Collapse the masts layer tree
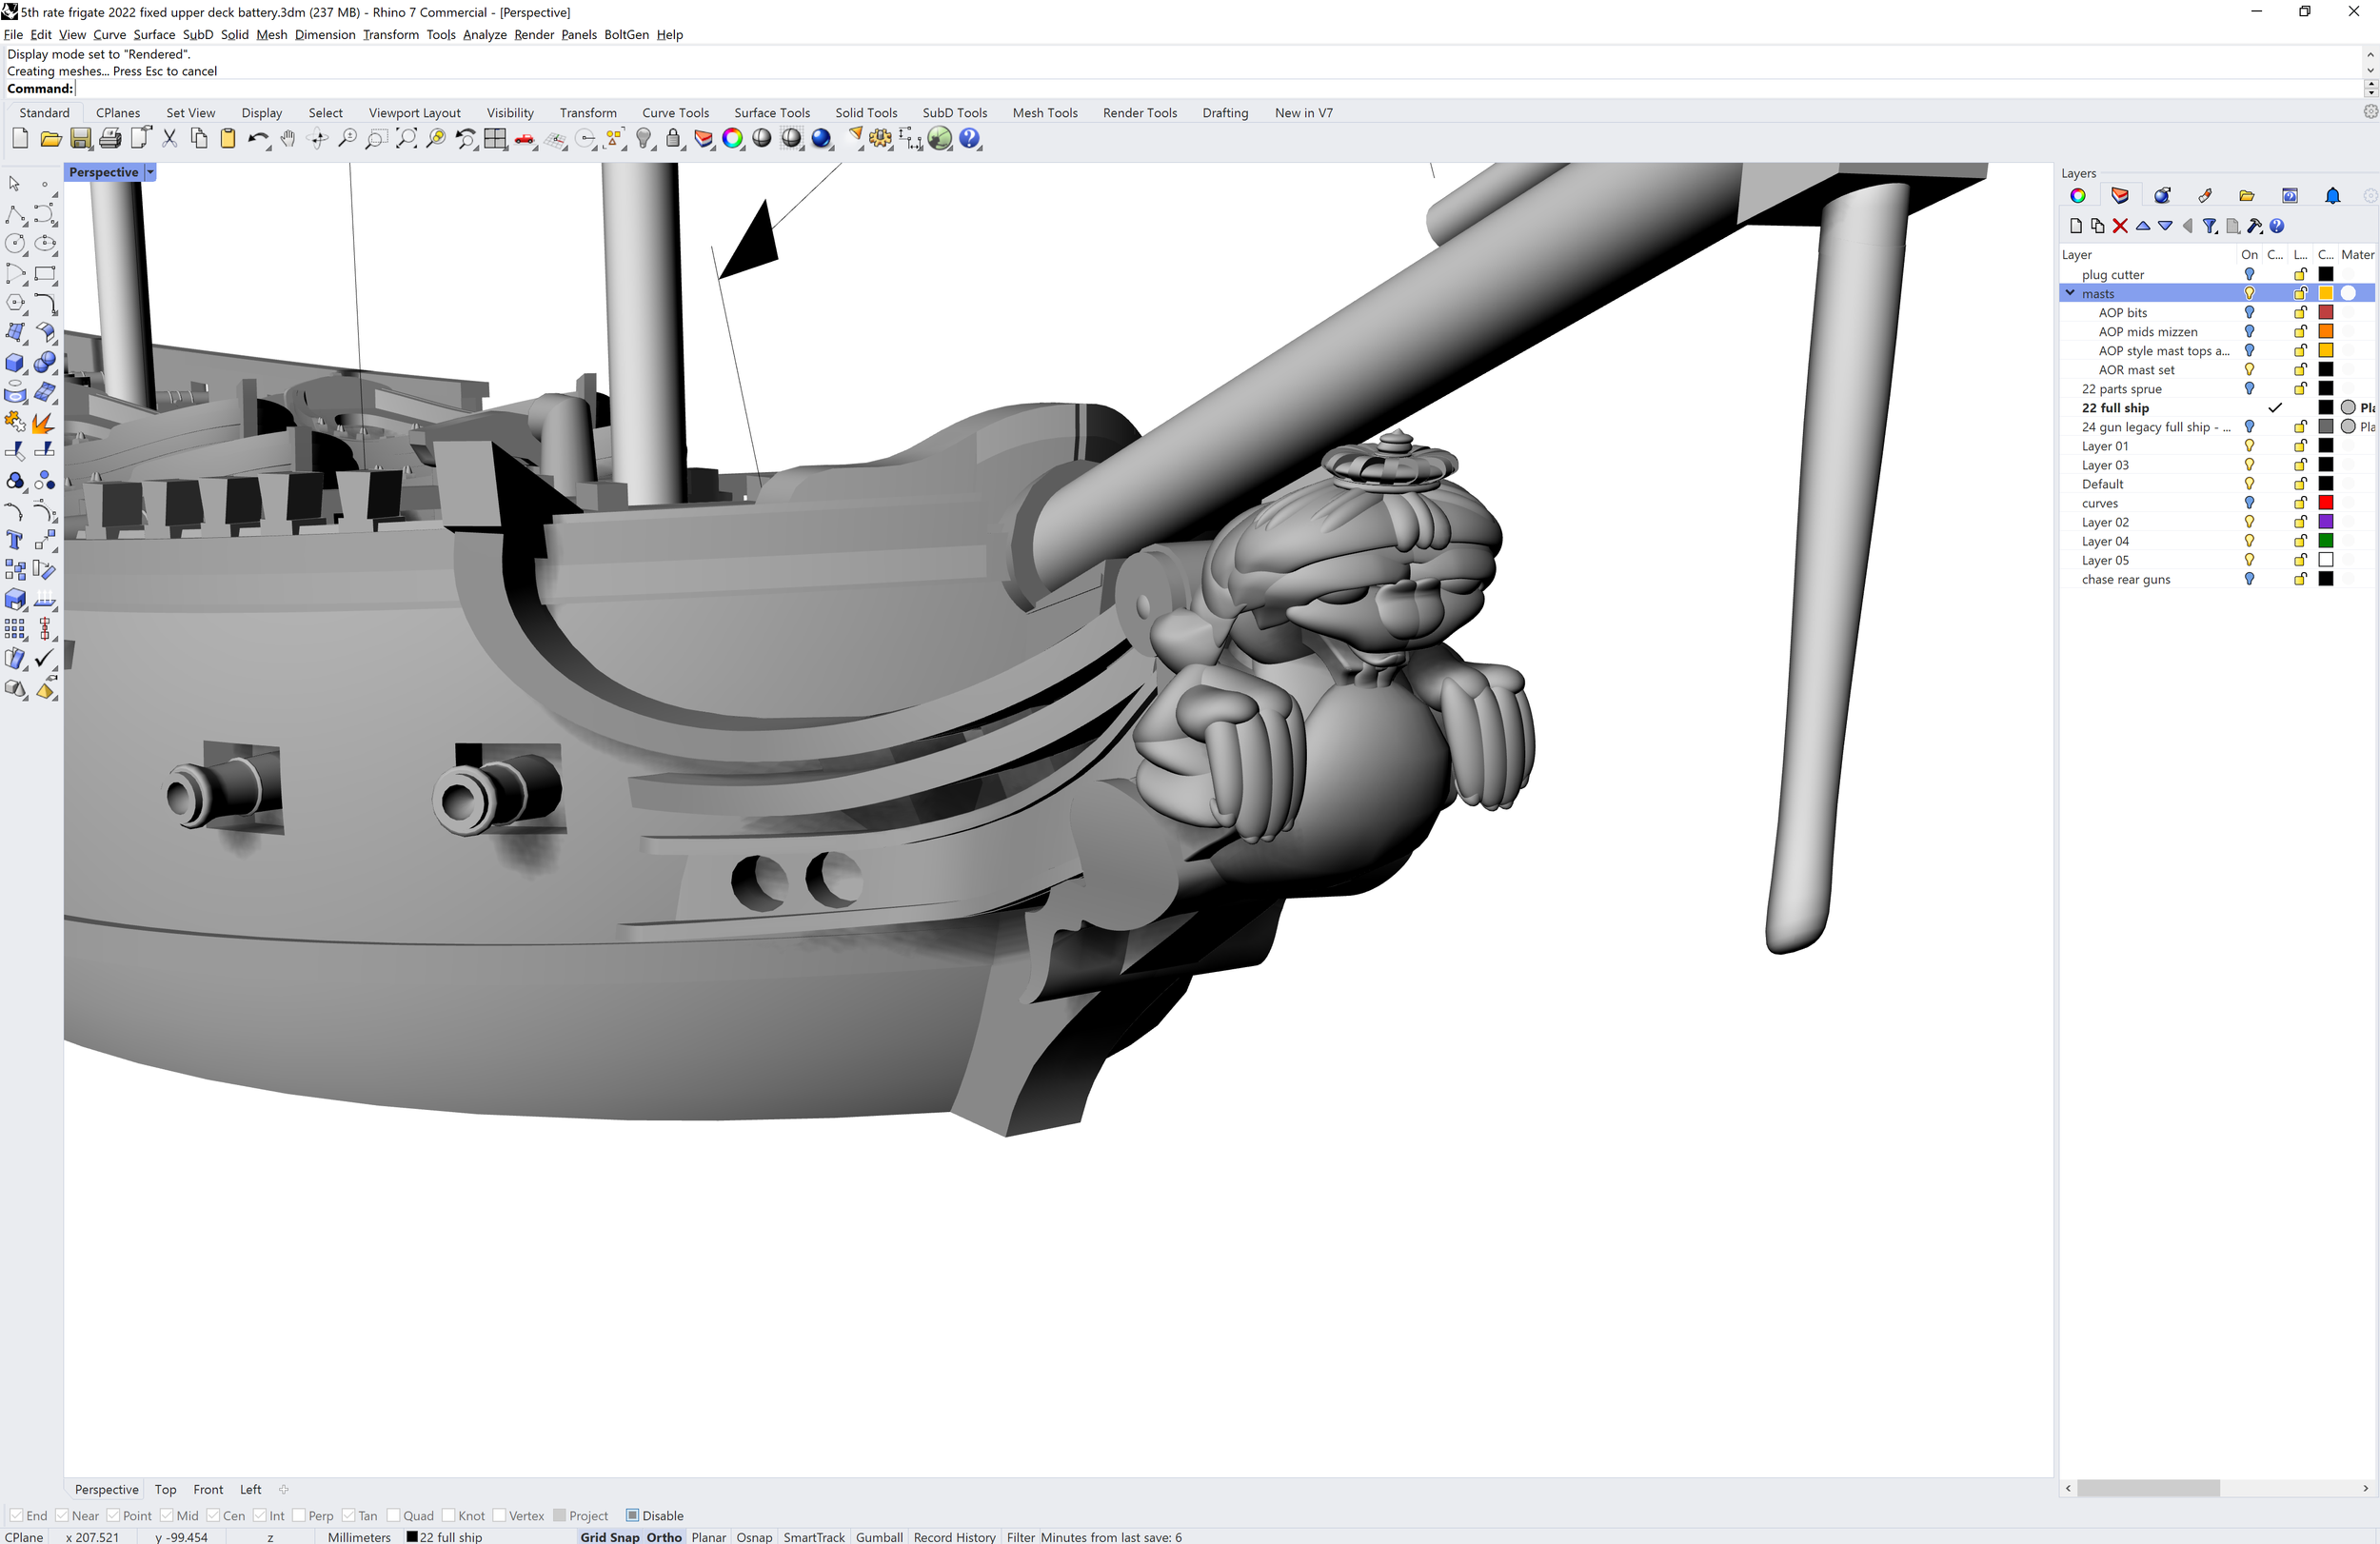The image size is (2380, 1544). pyautogui.click(x=2069, y=293)
